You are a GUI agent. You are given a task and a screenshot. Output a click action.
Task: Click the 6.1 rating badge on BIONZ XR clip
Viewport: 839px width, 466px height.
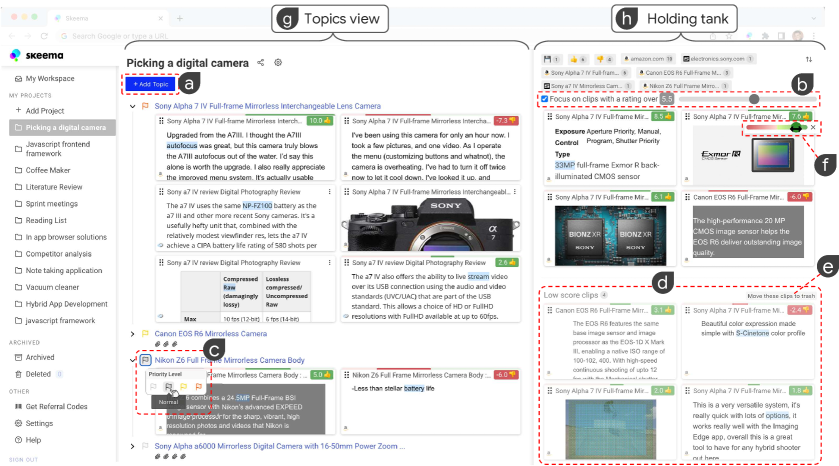(x=662, y=197)
